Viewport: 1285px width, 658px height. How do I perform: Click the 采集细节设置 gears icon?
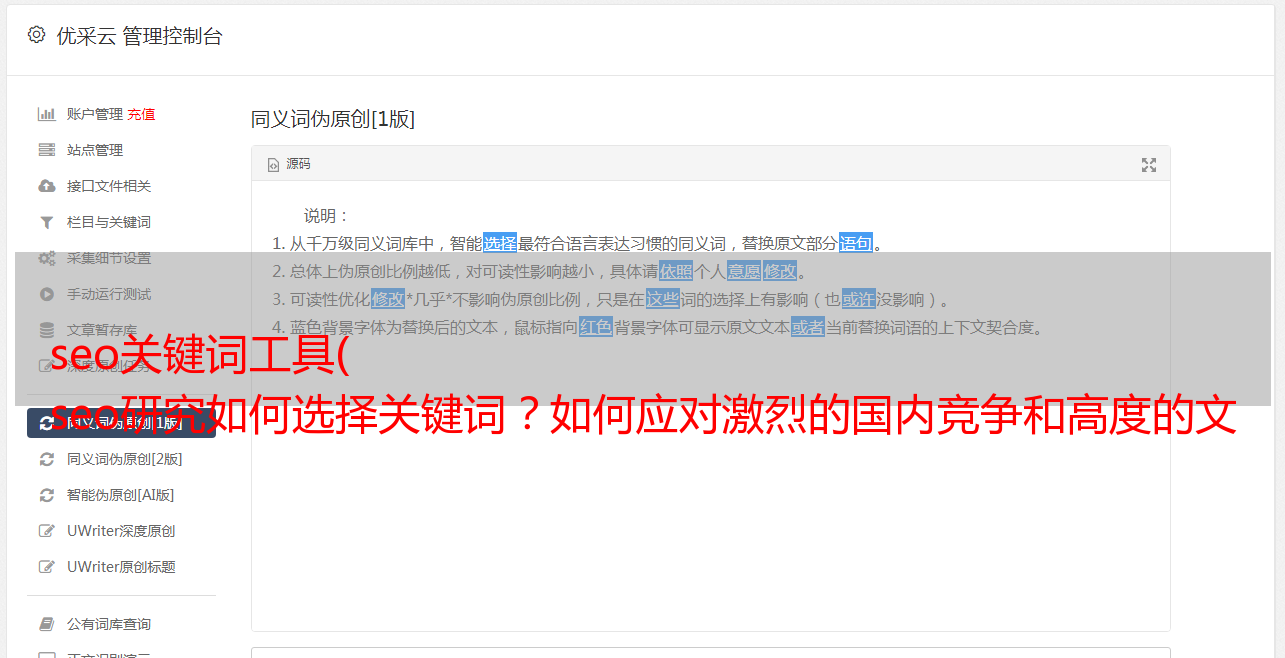pos(47,258)
